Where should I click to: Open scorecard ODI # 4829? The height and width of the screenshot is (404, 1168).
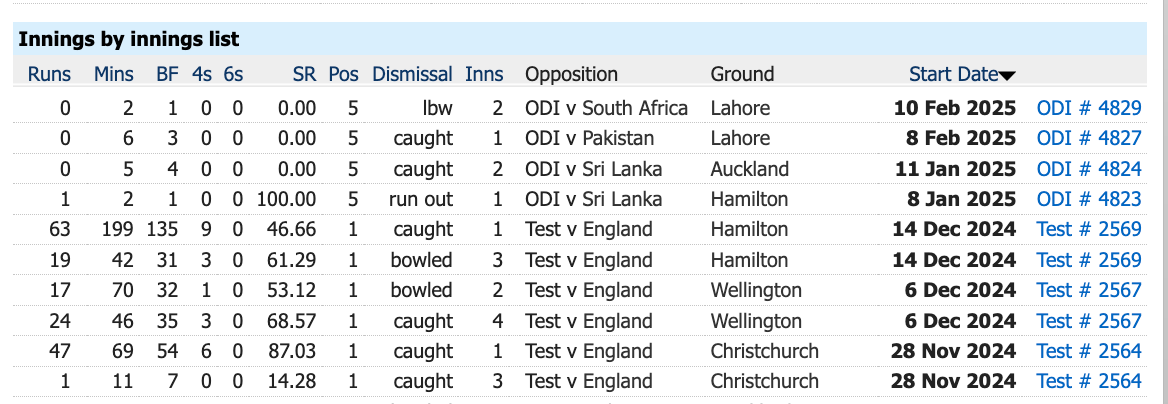1088,108
